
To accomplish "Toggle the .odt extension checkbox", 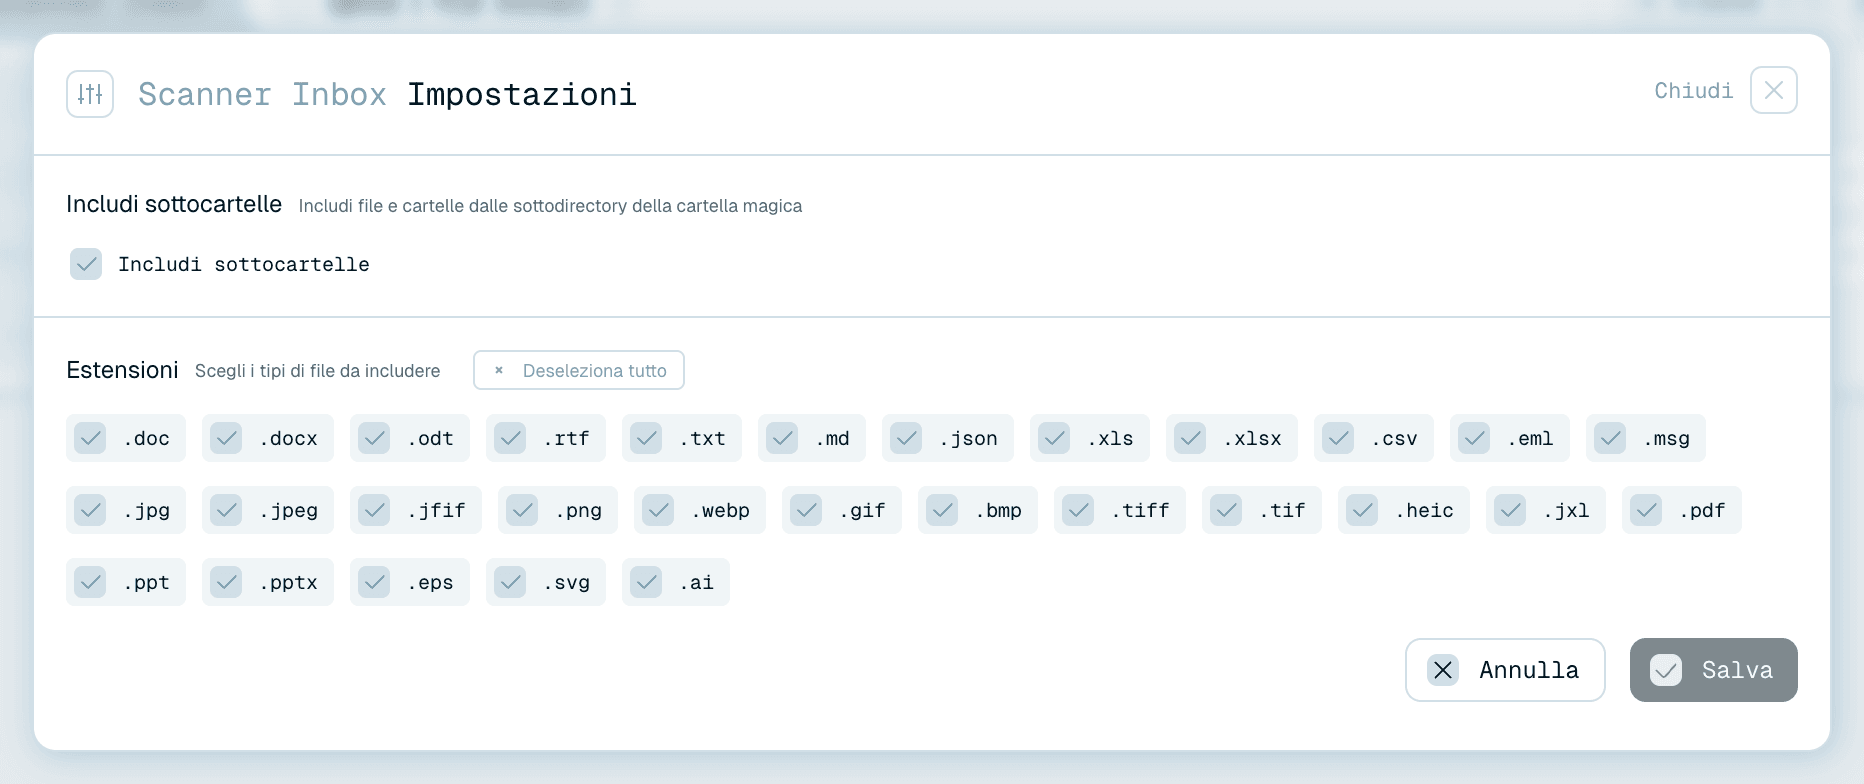I will tap(374, 438).
